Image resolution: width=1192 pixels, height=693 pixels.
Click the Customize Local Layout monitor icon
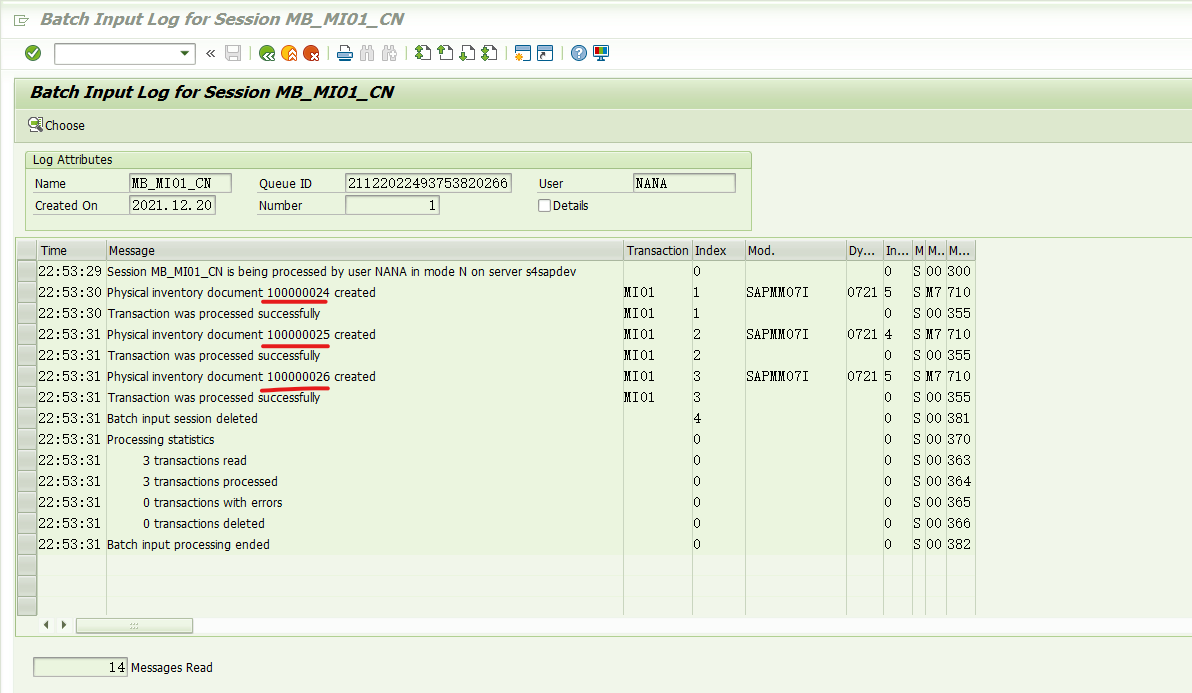tap(601, 53)
